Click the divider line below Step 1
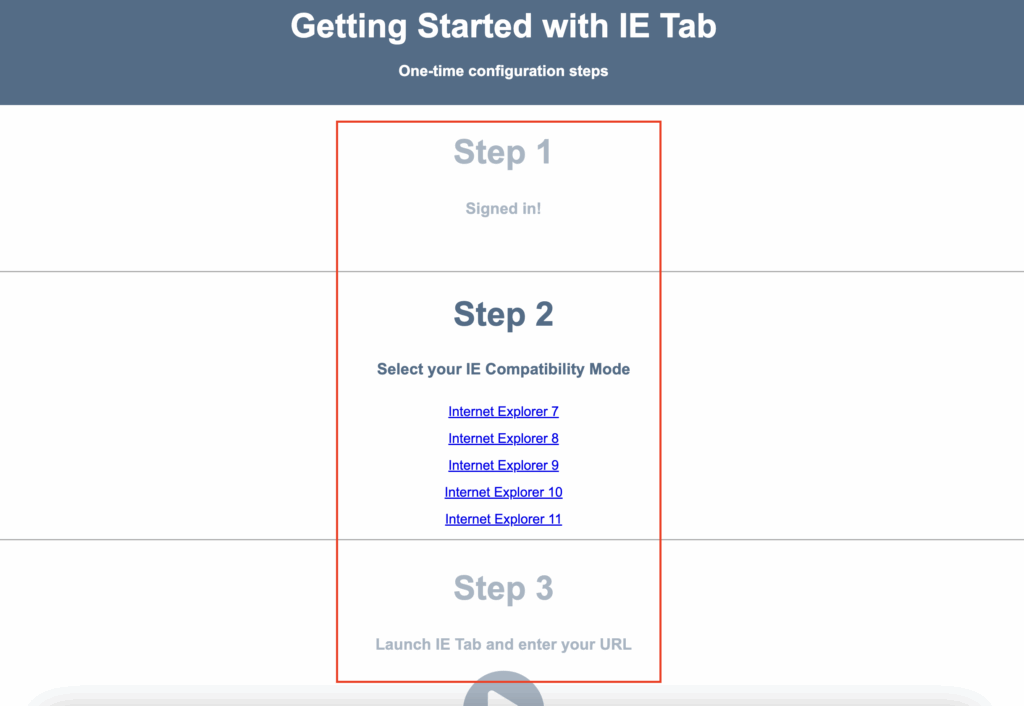The height and width of the screenshot is (706, 1024). (x=168, y=271)
